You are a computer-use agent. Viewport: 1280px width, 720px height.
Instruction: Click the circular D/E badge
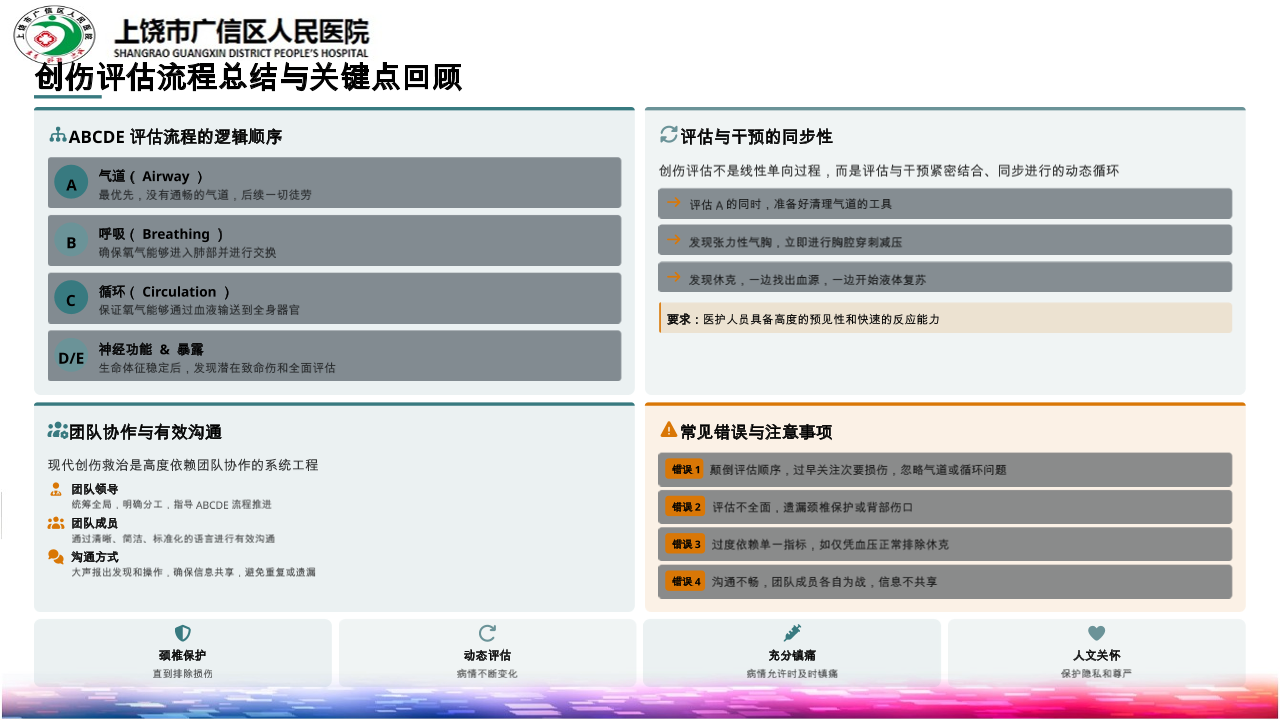coord(71,357)
